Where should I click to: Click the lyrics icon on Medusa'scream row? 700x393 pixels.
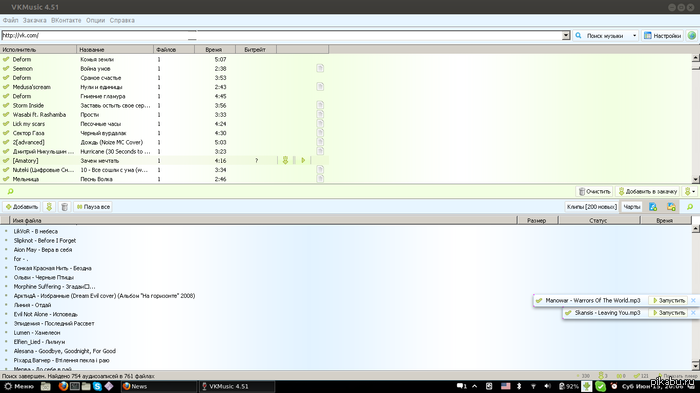(x=320, y=87)
